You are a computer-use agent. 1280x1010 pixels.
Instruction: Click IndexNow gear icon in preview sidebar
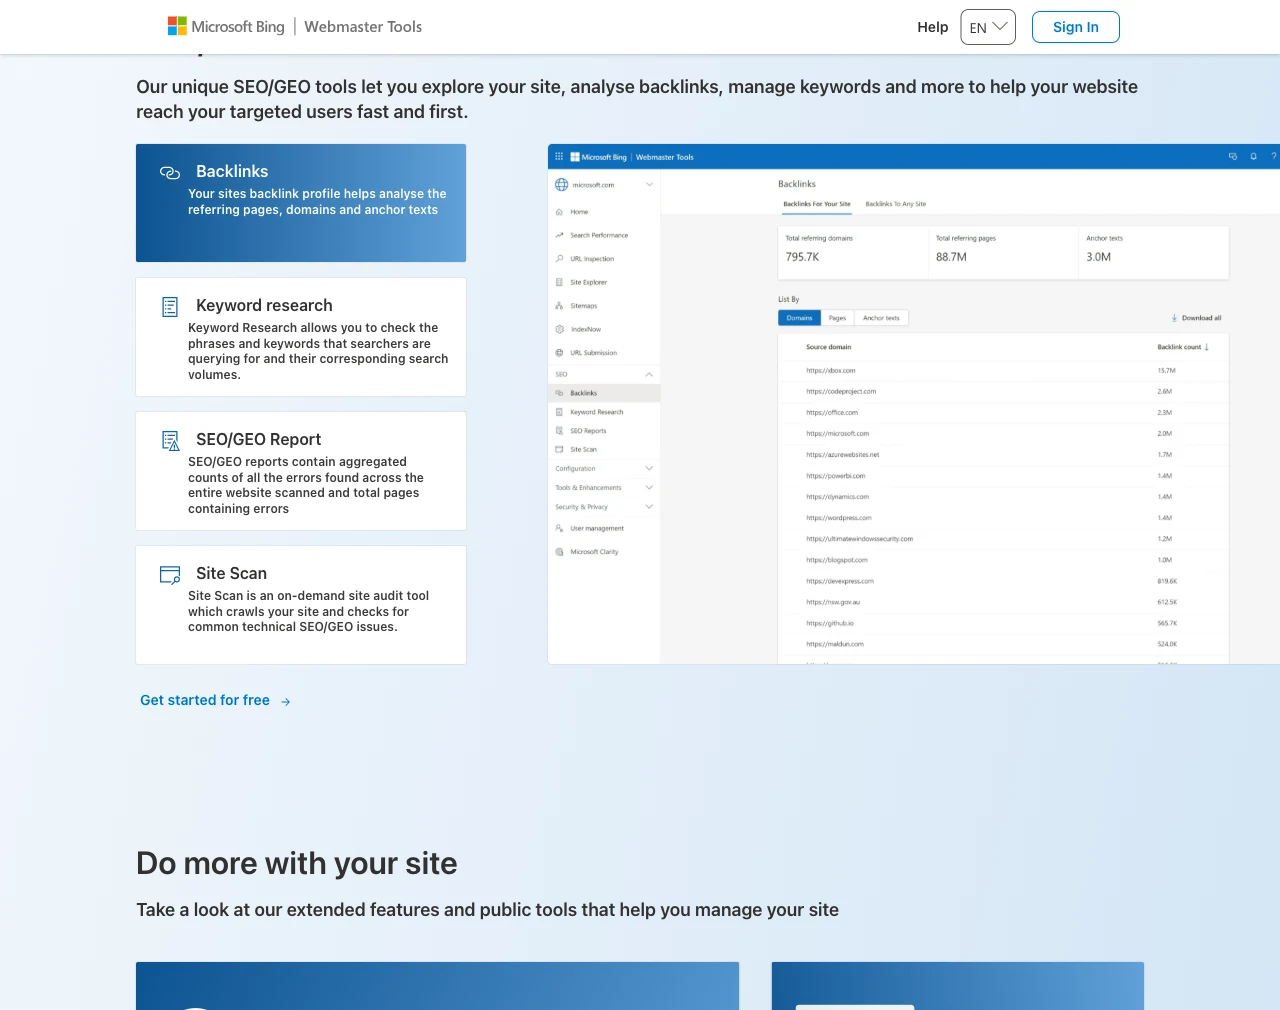coord(559,329)
